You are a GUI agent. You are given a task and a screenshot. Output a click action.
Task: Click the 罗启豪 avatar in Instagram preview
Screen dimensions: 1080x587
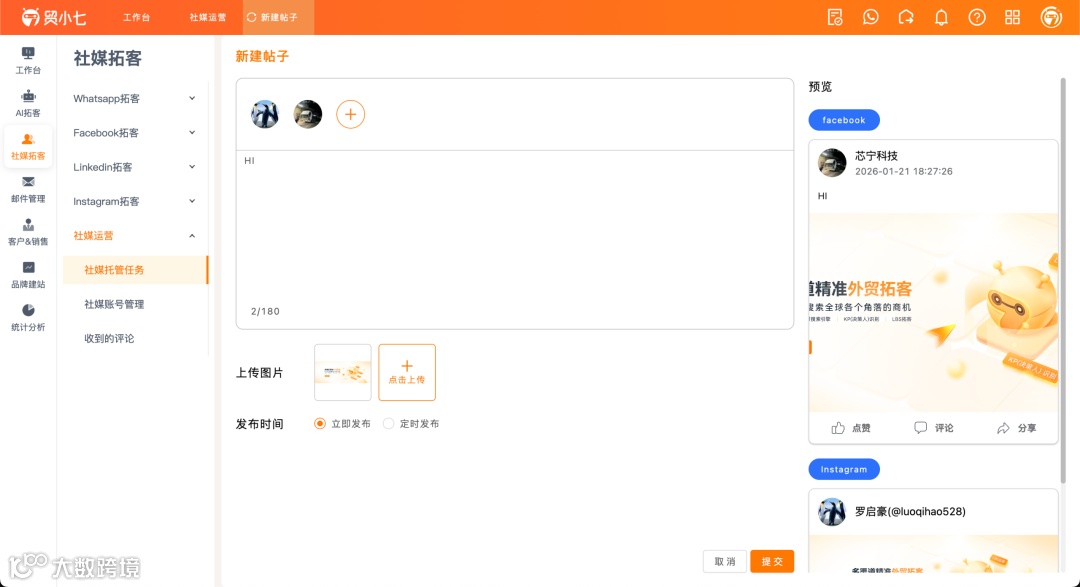pos(832,512)
